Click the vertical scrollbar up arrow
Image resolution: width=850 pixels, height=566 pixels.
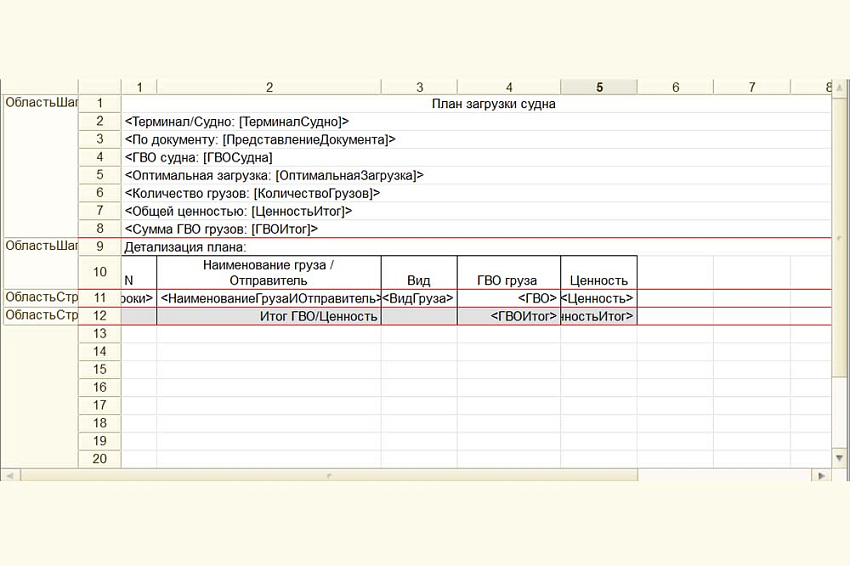point(840,88)
